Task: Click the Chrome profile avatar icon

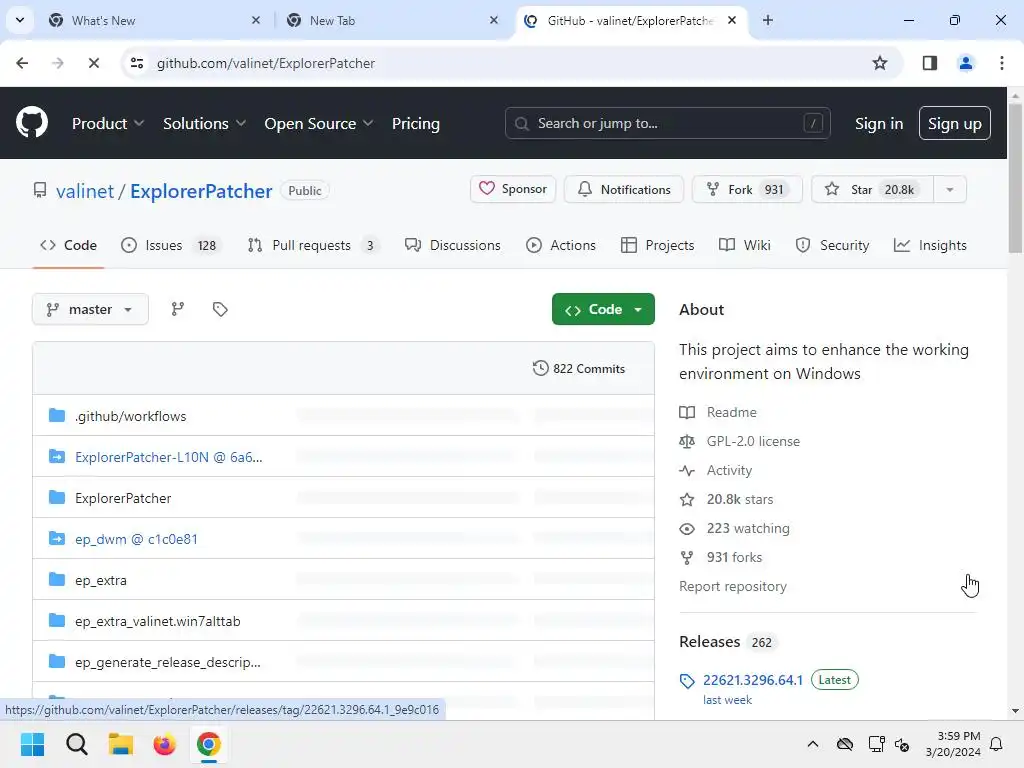Action: tap(966, 63)
